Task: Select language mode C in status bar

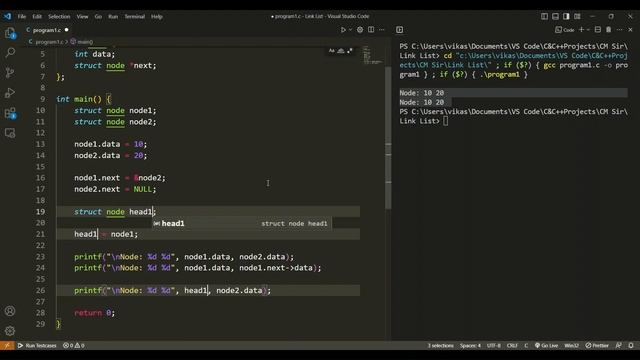Action: pos(526,345)
